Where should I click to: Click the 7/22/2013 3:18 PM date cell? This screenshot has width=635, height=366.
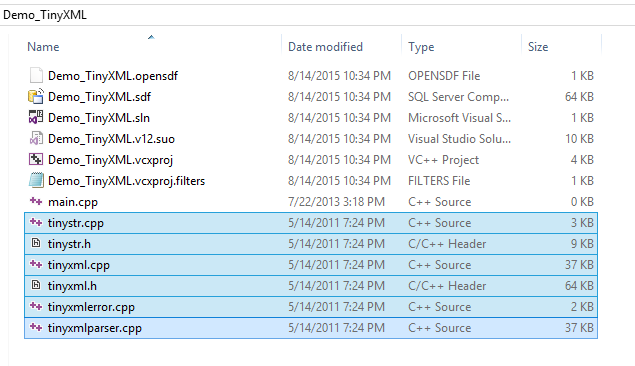pyautogui.click(x=336, y=202)
